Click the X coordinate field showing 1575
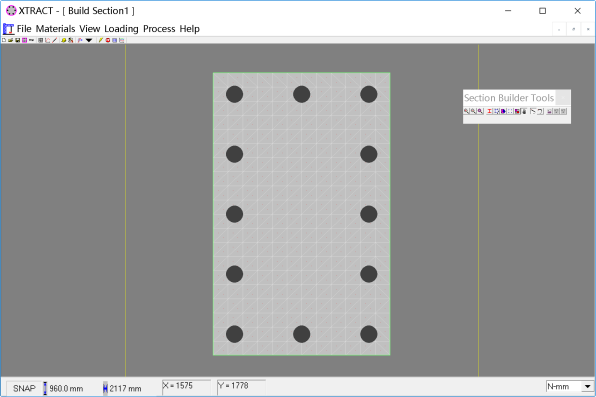 [186, 386]
